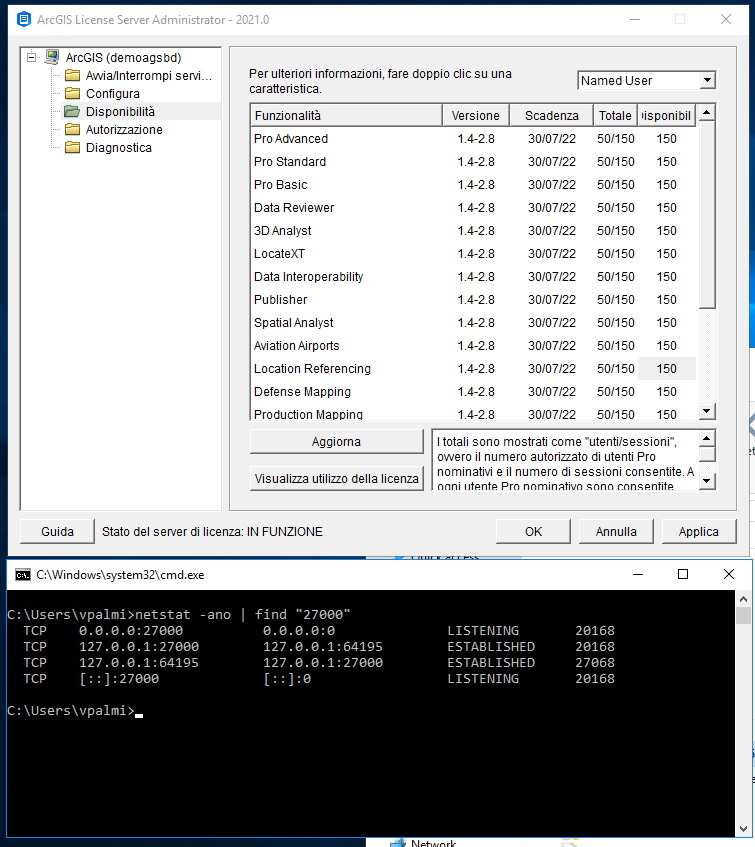Select the Publisher row
This screenshot has height=847, width=755.
[x=474, y=299]
